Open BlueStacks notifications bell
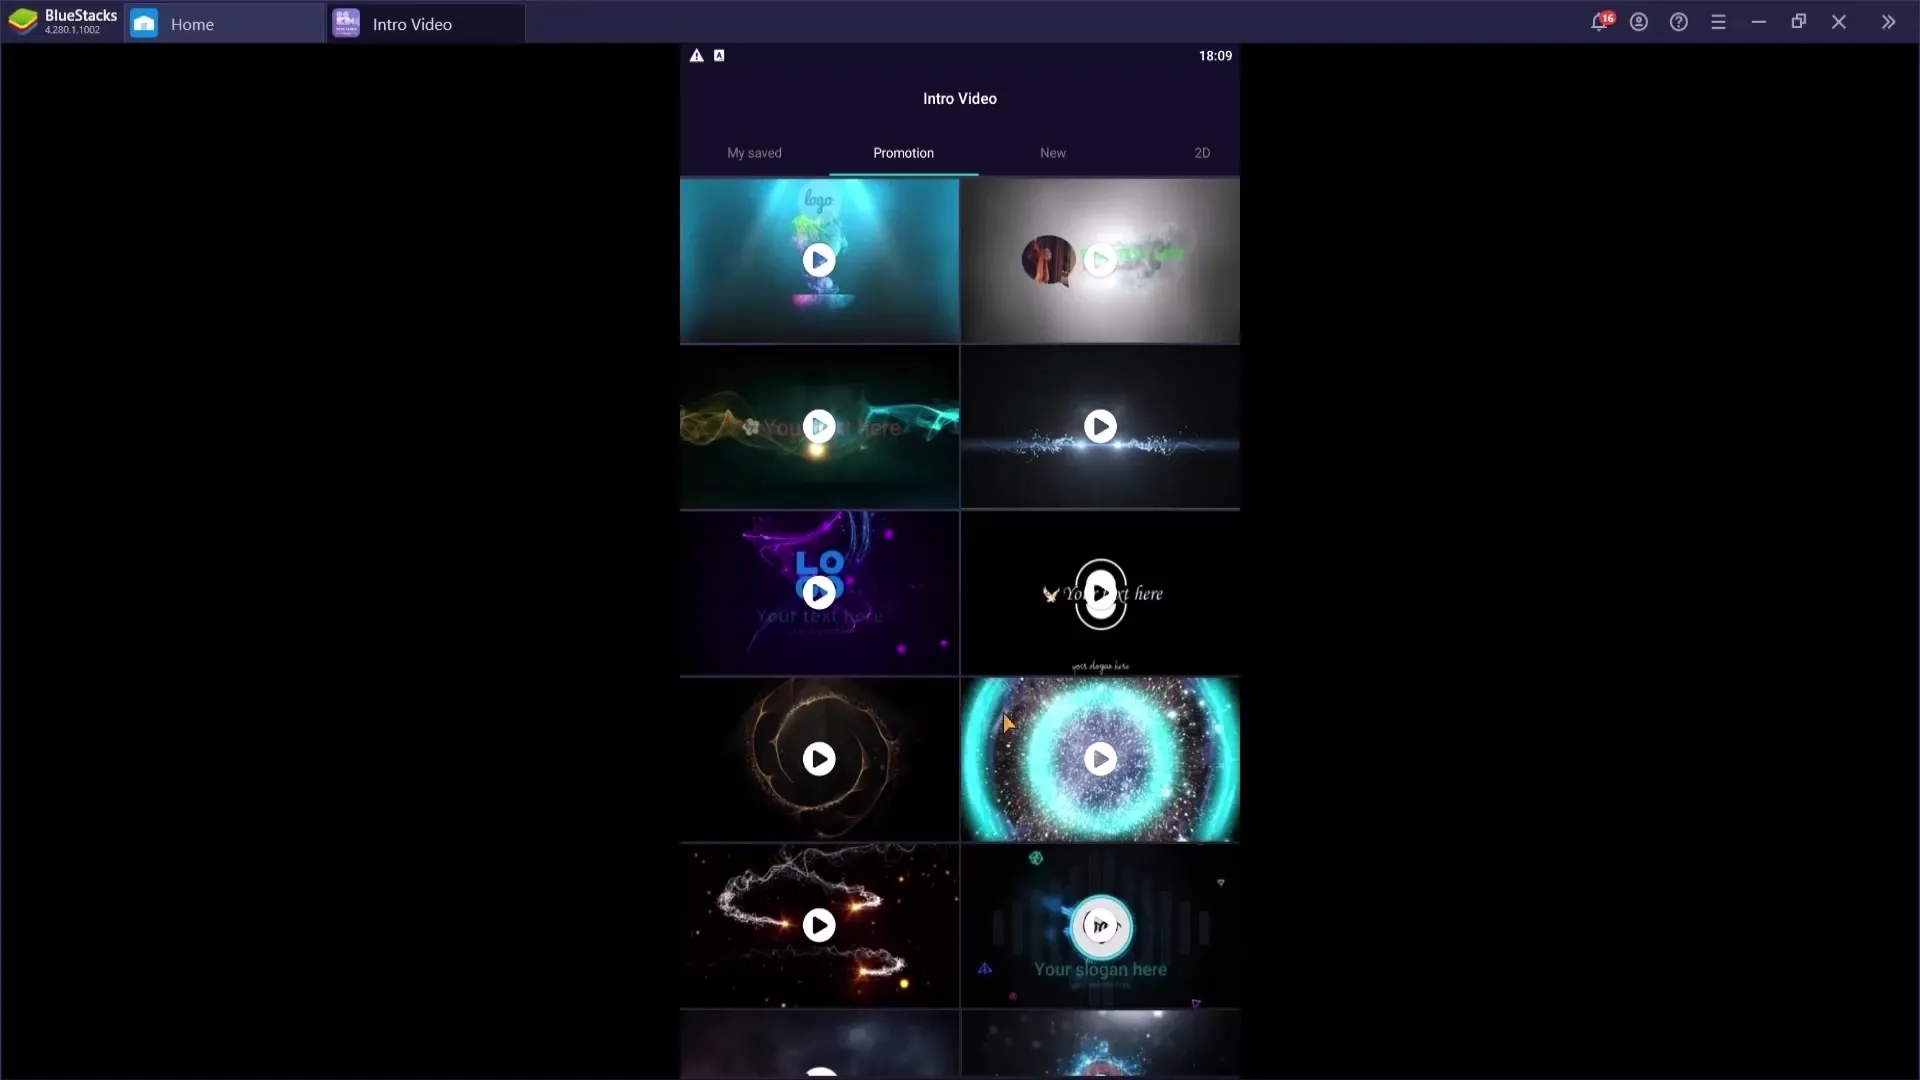The image size is (1920, 1080). point(1600,21)
